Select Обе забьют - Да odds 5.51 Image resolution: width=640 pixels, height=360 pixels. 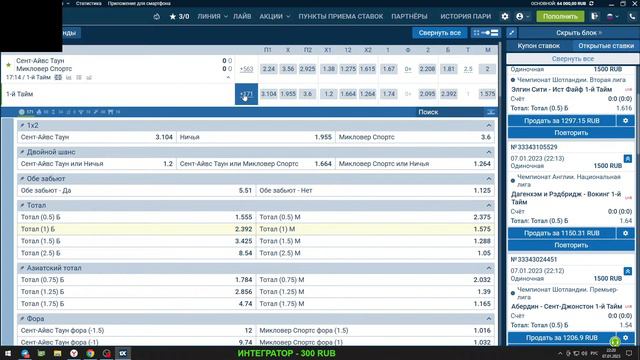(137, 190)
